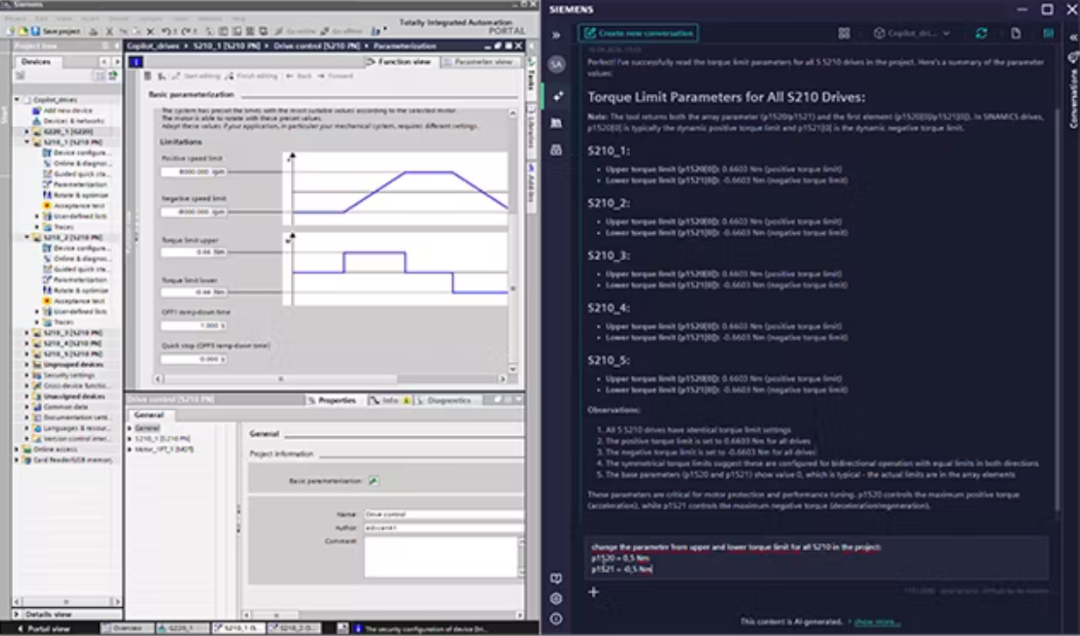Collapse the S210_1 device node
The height and width of the screenshot is (636, 1080).
(x=28, y=142)
